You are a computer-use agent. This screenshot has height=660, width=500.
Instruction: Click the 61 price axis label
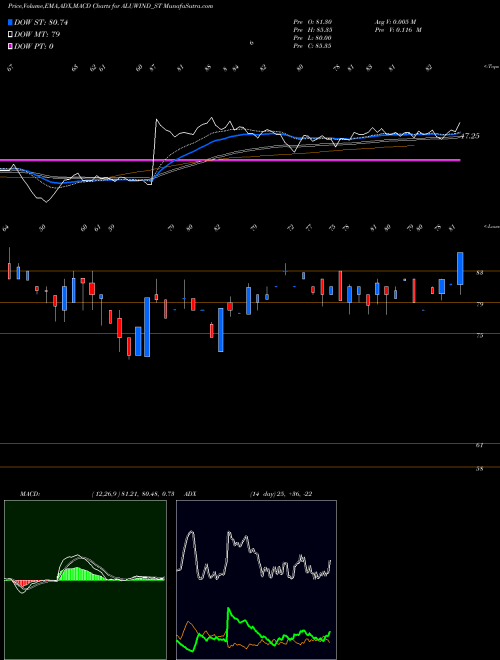479,445
